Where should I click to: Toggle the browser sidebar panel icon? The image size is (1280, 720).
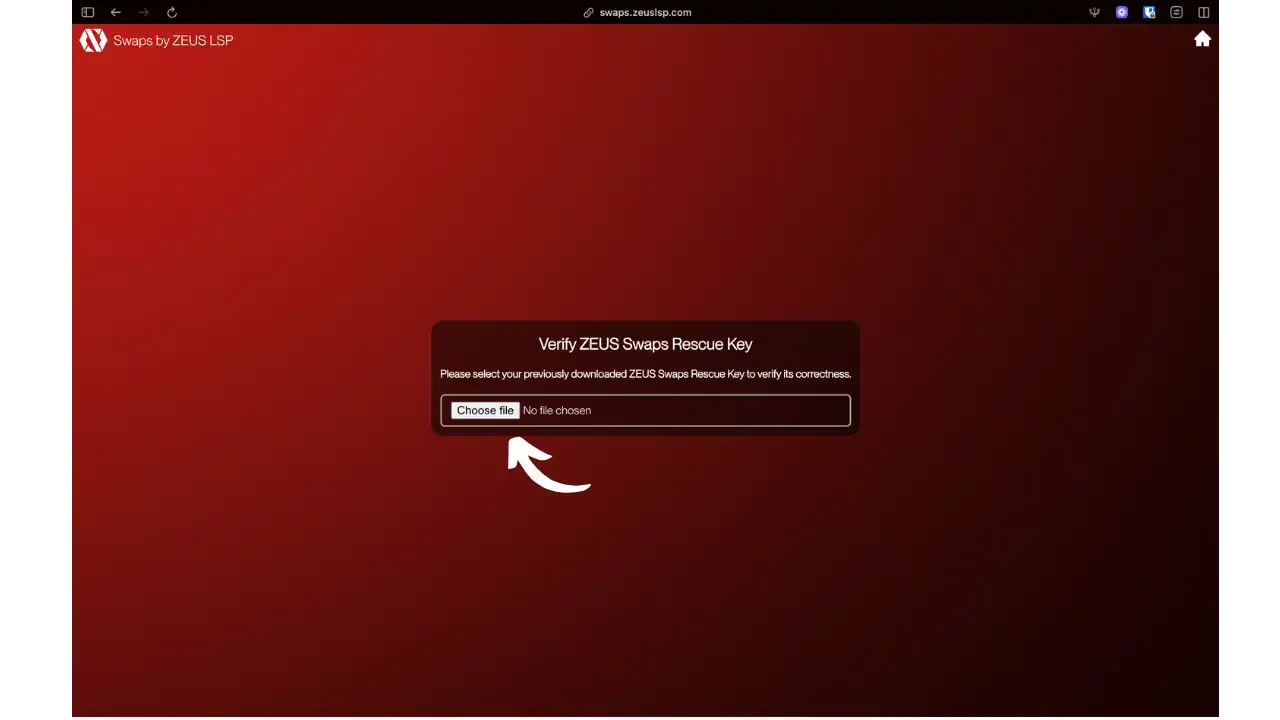[x=88, y=13]
